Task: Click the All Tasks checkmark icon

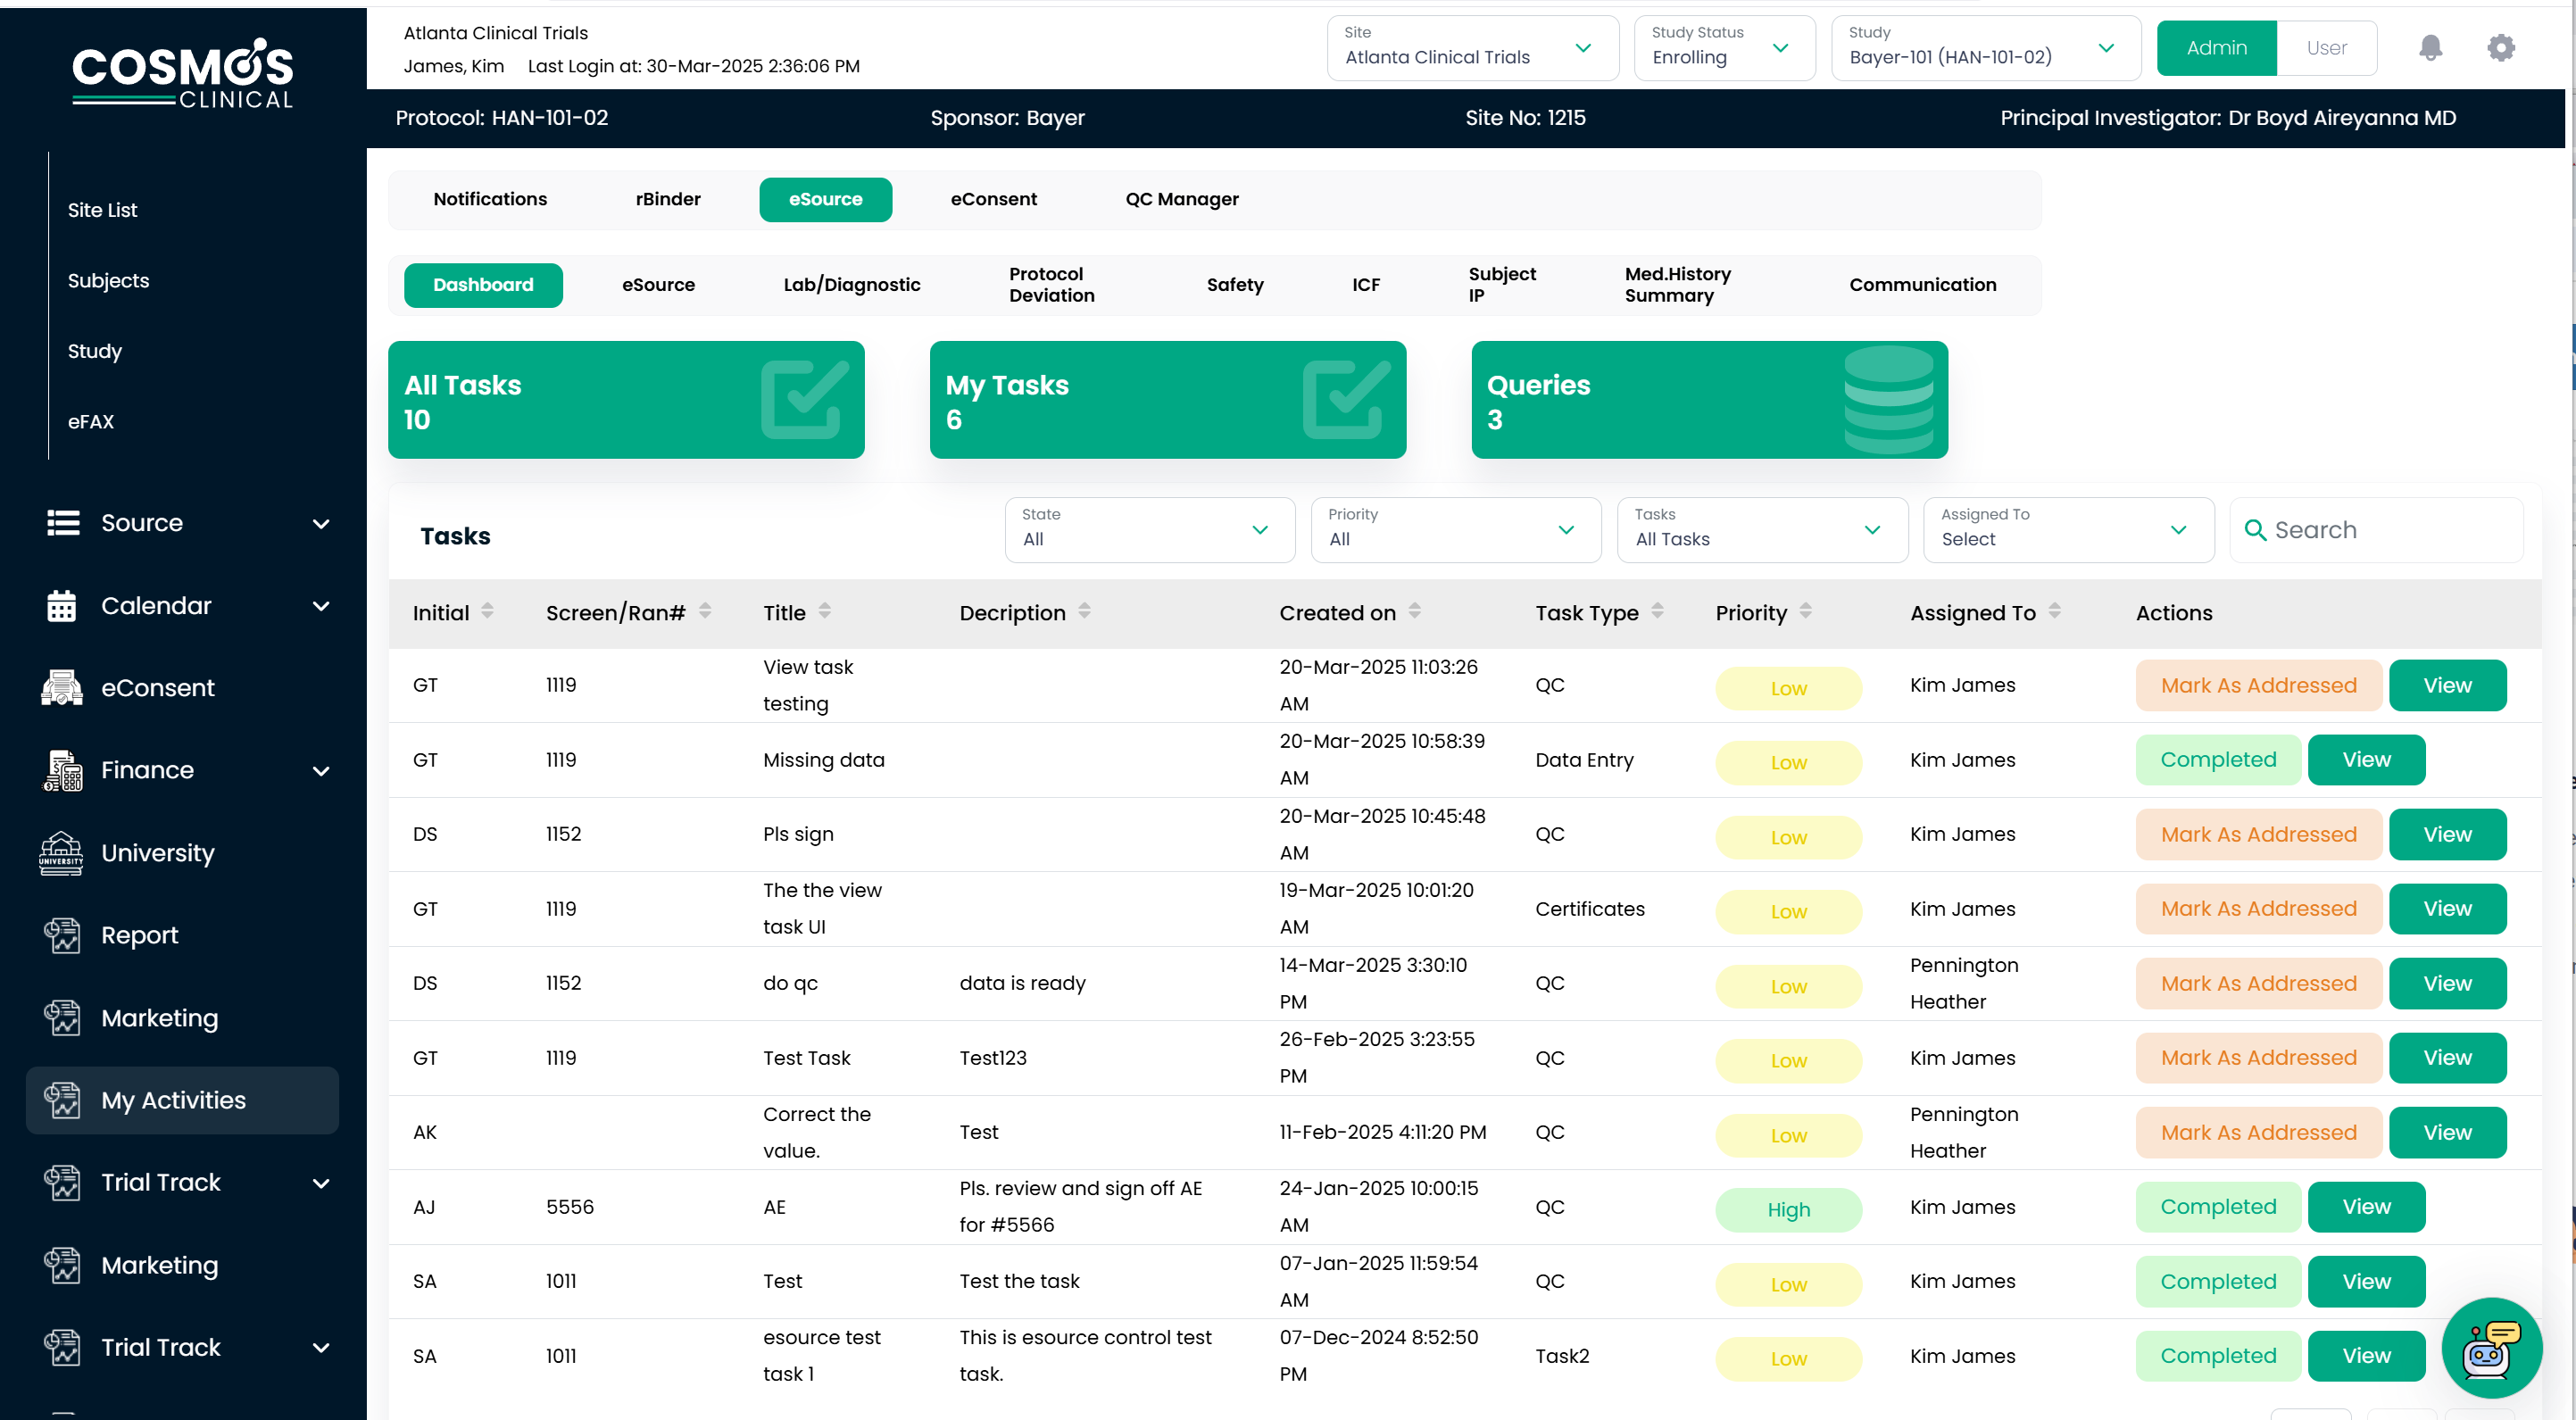Action: 804,399
